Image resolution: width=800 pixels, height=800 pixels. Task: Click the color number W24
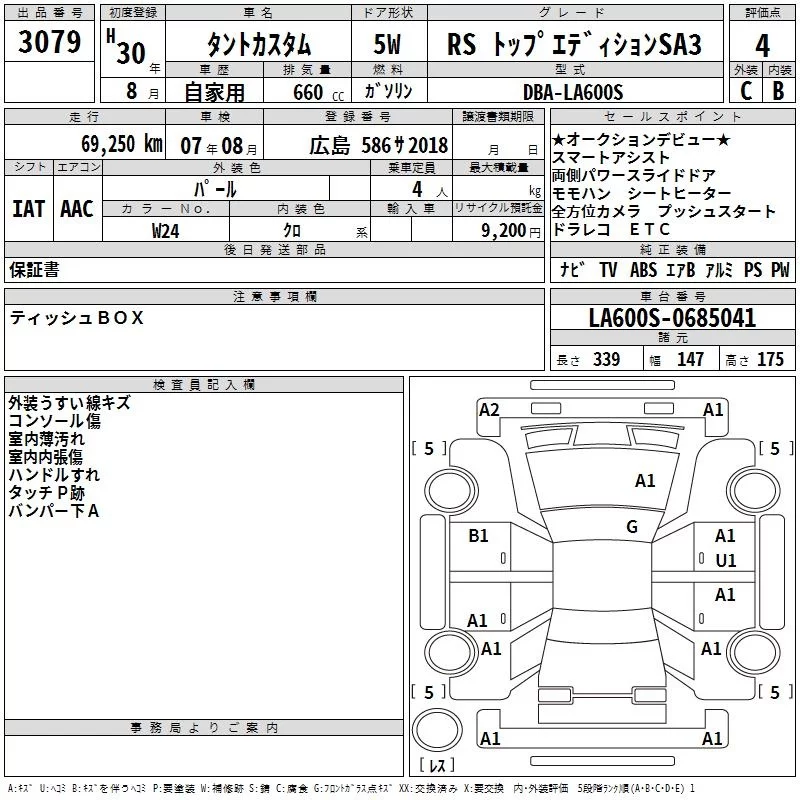[x=165, y=231]
